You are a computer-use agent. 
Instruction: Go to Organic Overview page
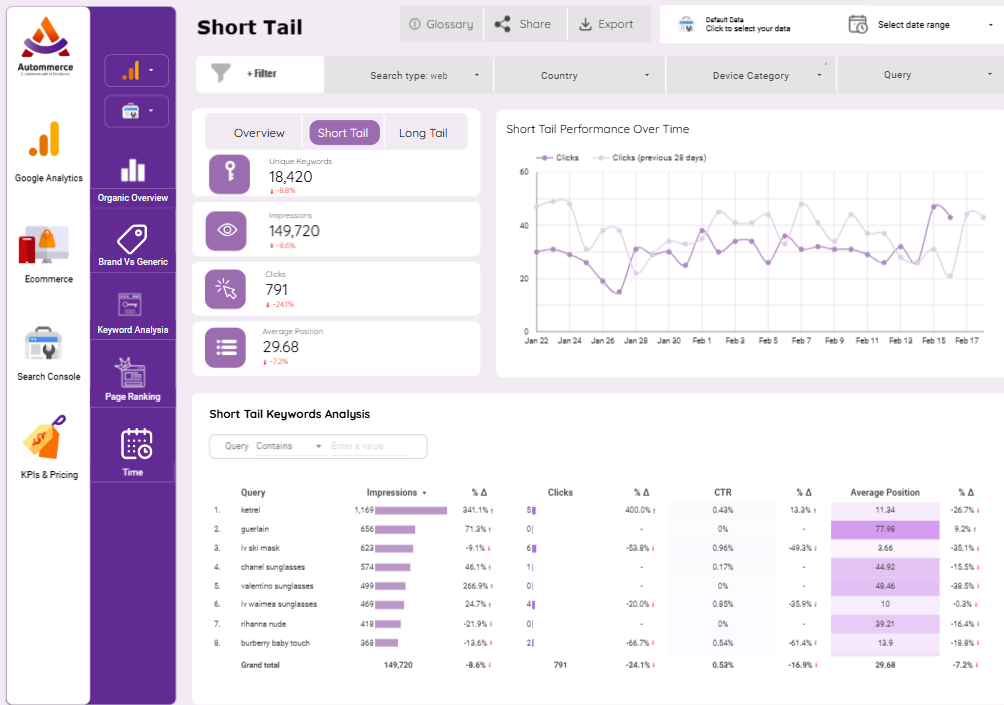pos(133,198)
